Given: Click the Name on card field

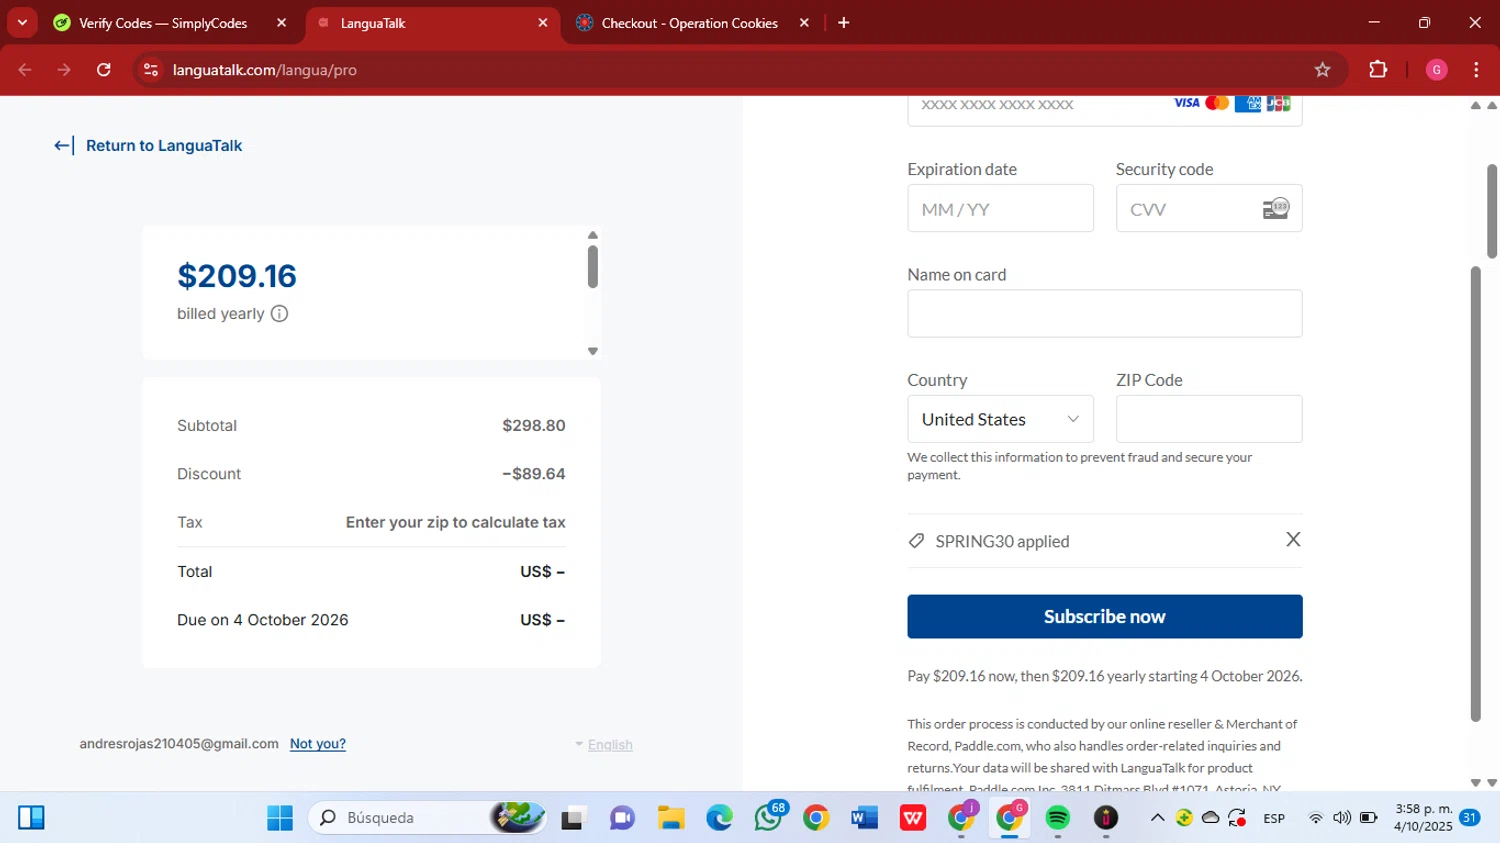Looking at the screenshot, I should 1104,314.
